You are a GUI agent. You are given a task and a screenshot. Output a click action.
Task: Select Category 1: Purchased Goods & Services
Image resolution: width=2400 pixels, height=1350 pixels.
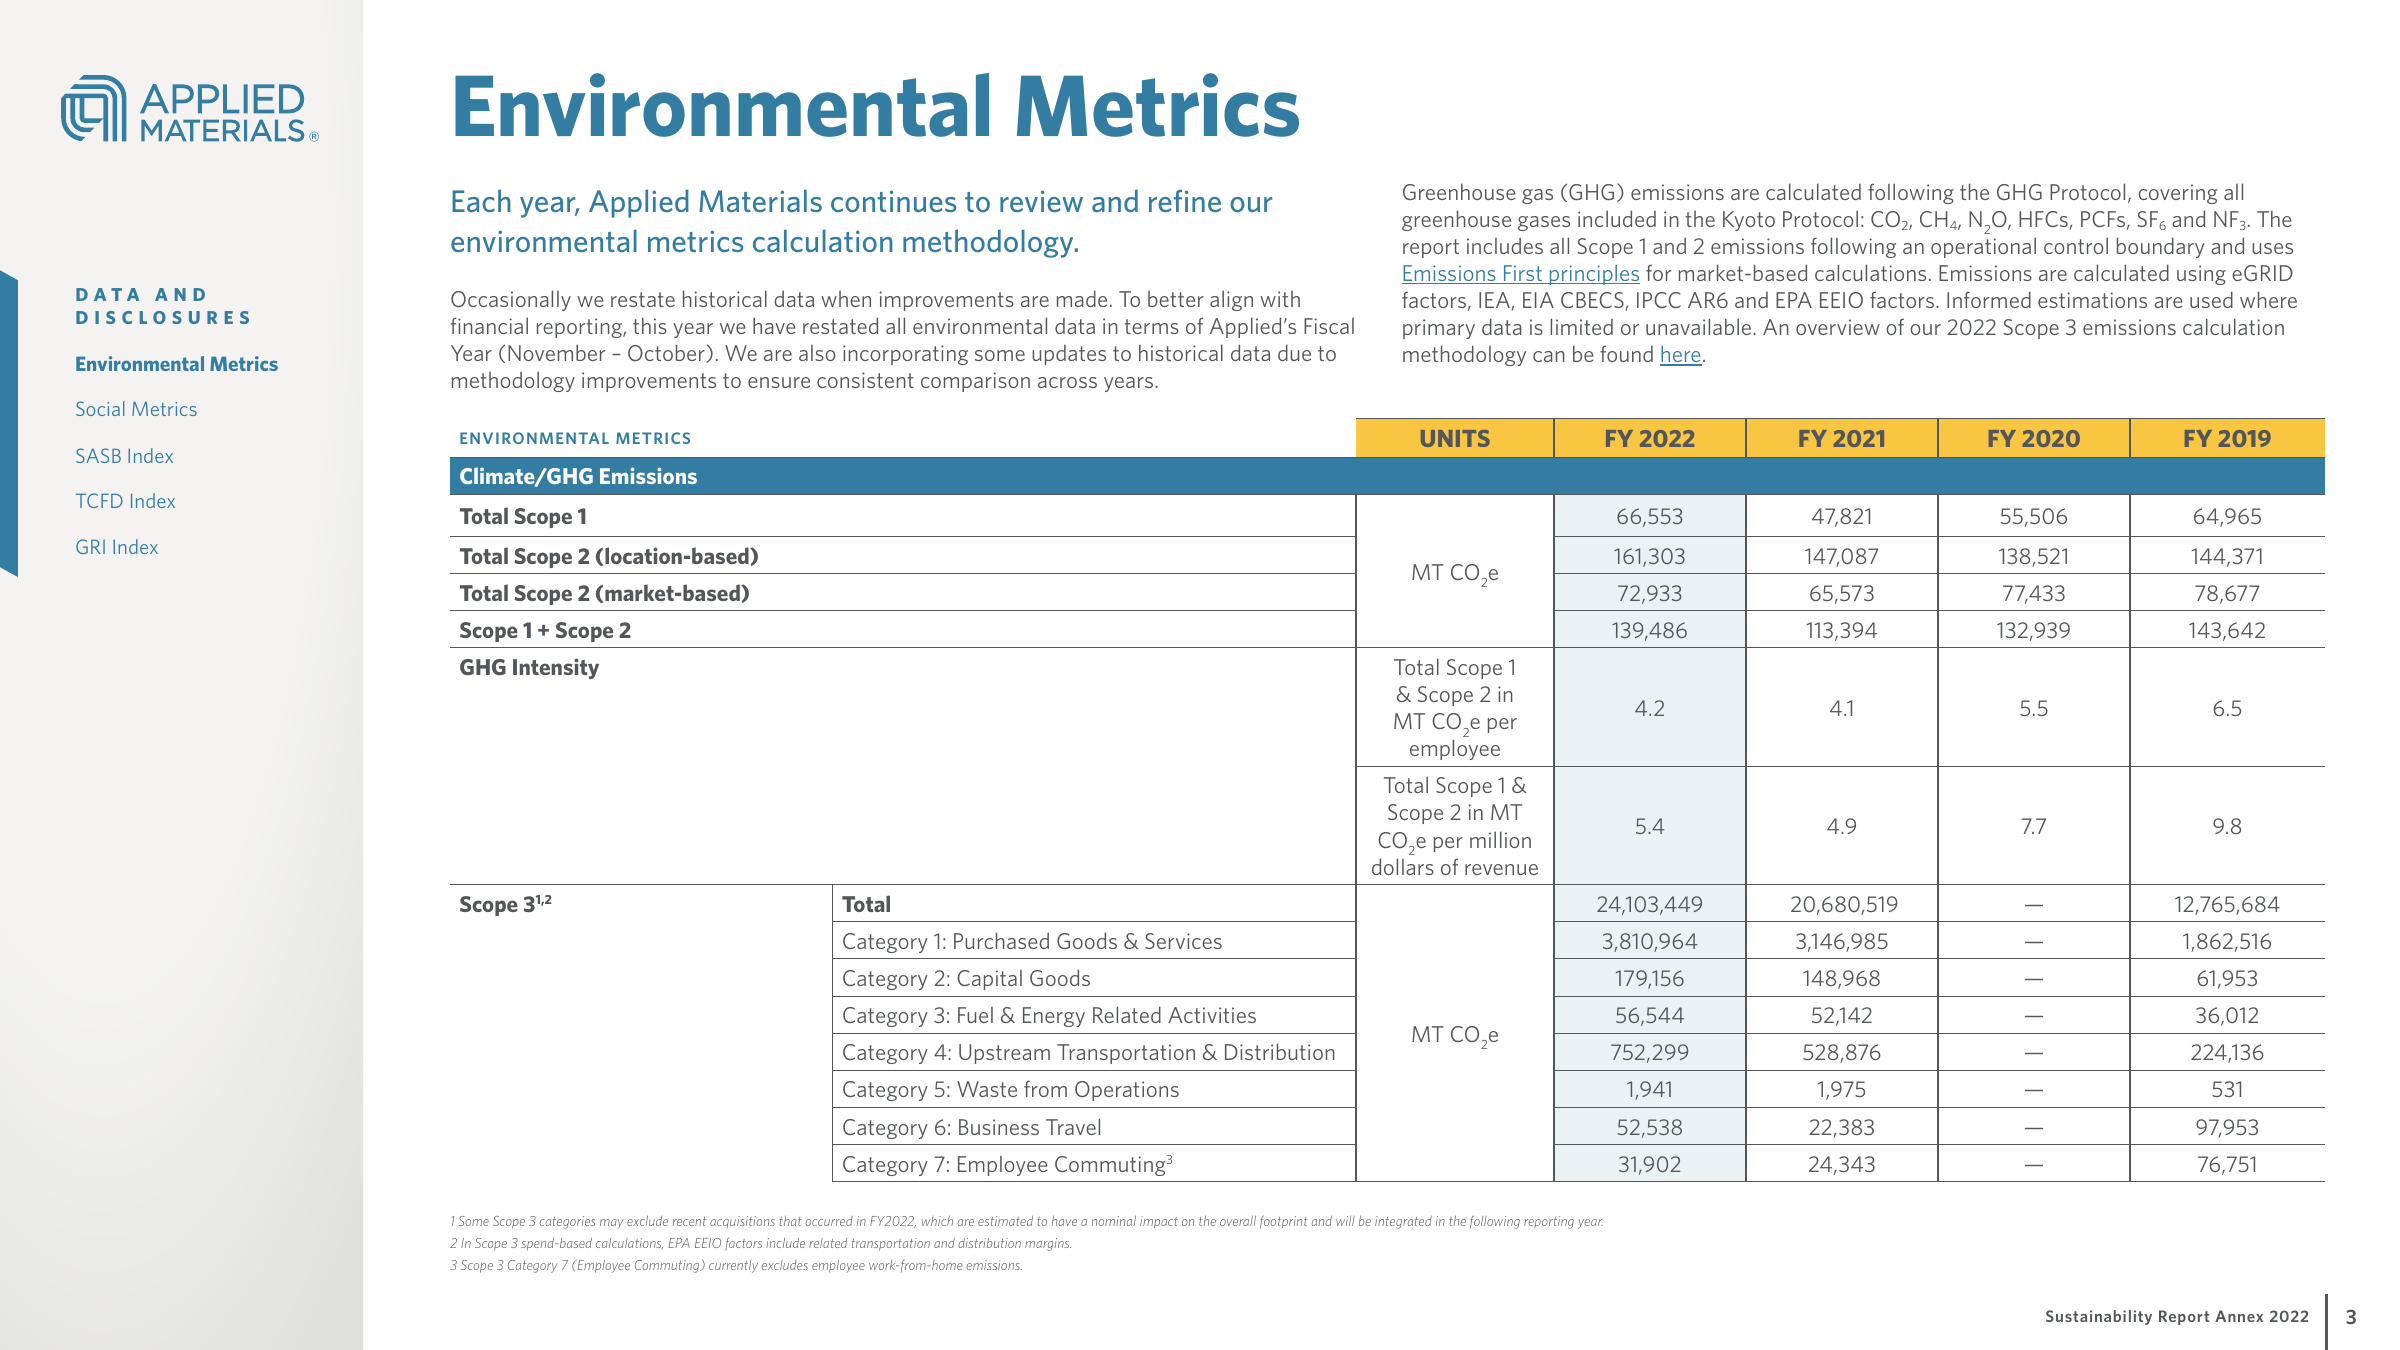coord(1032,941)
